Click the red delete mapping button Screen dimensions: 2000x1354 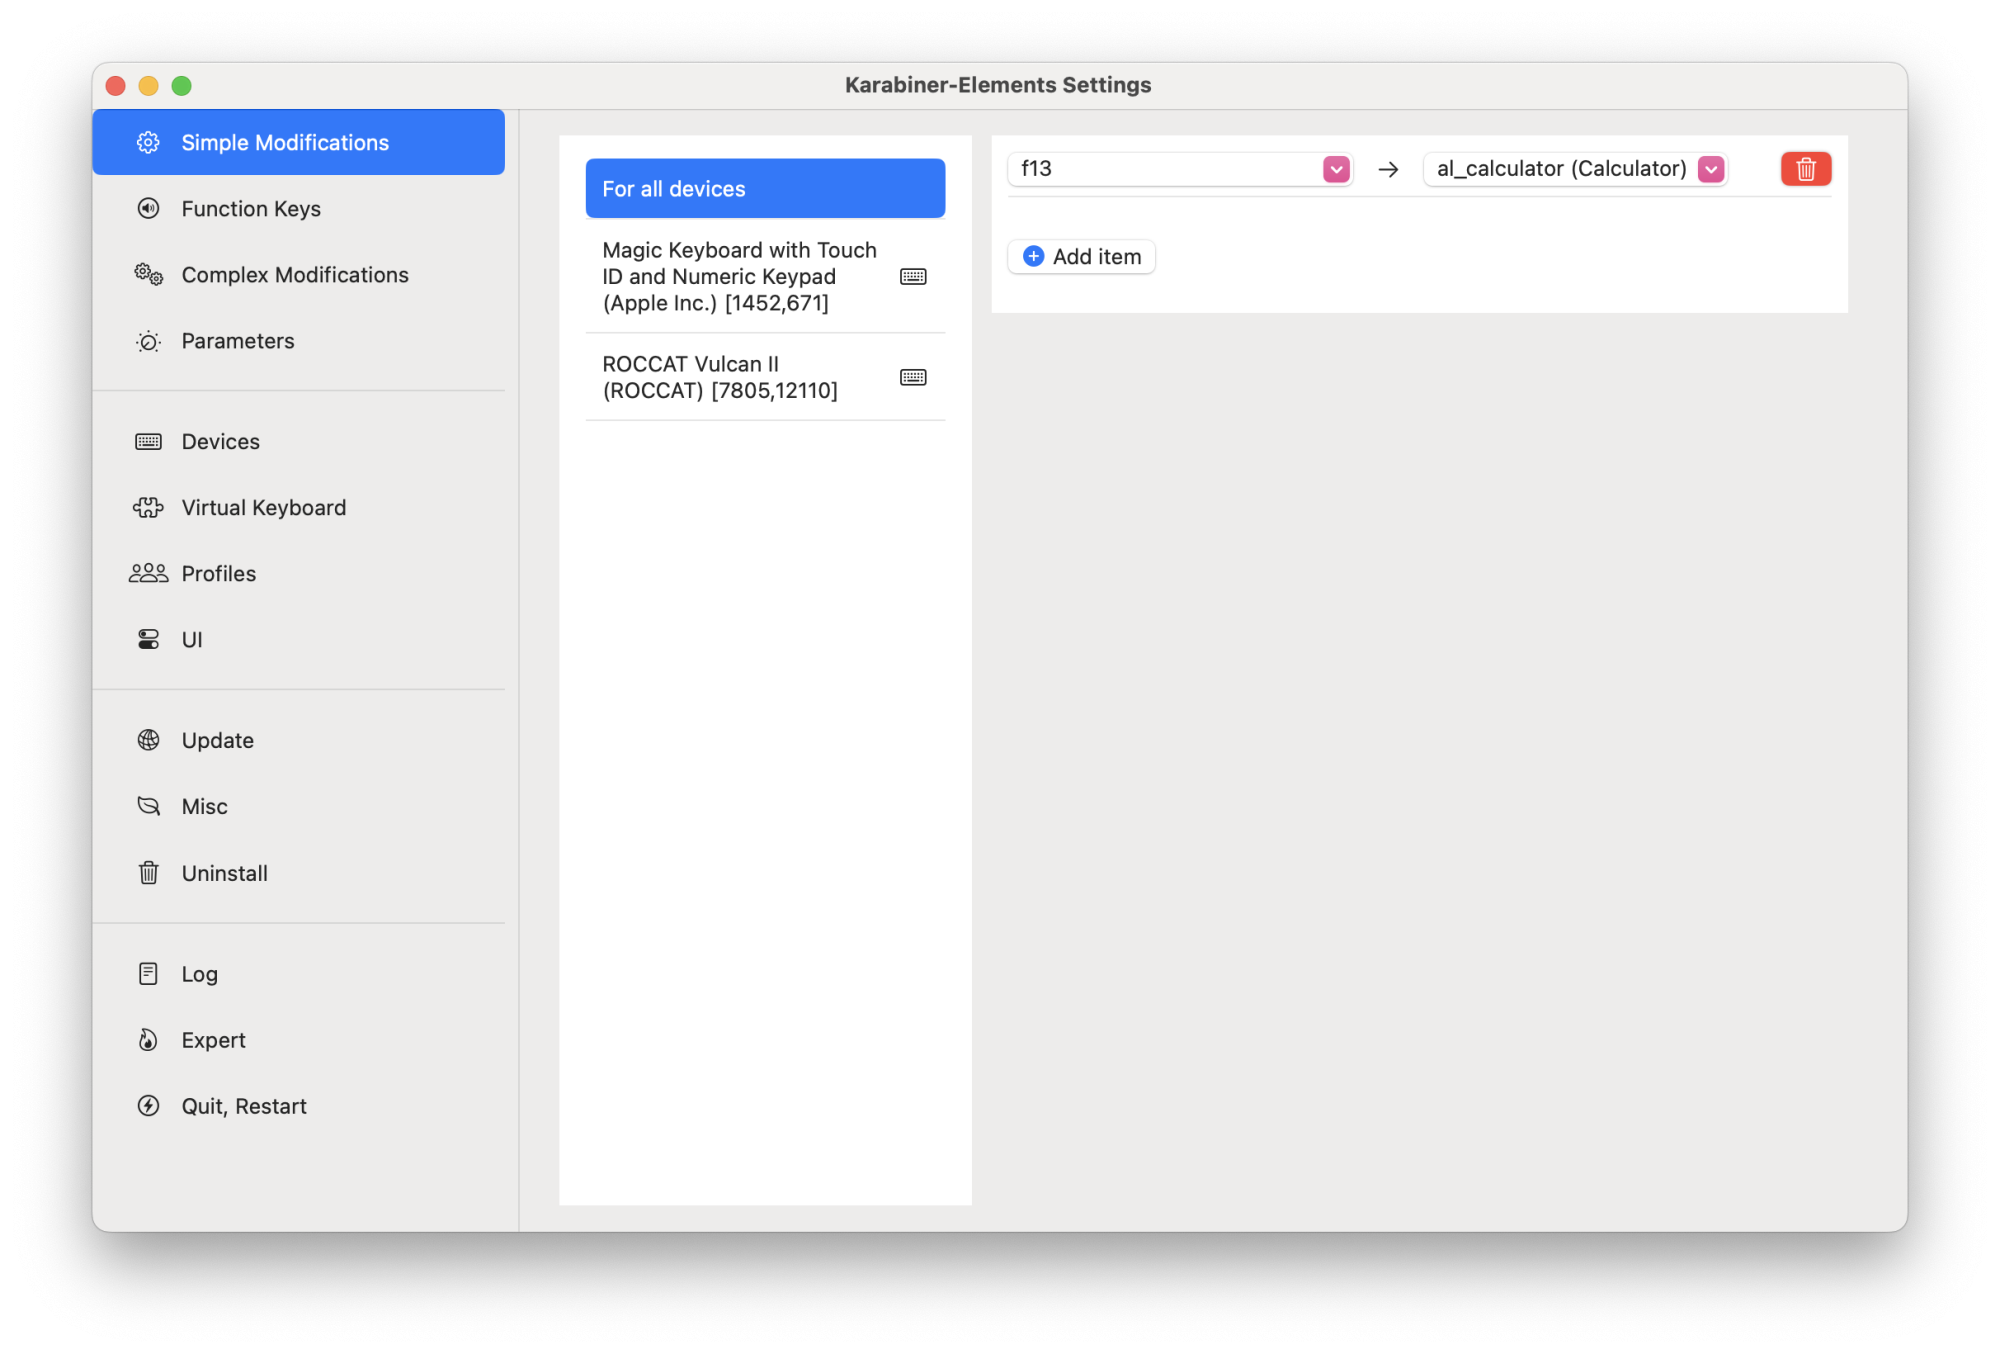click(x=1807, y=169)
